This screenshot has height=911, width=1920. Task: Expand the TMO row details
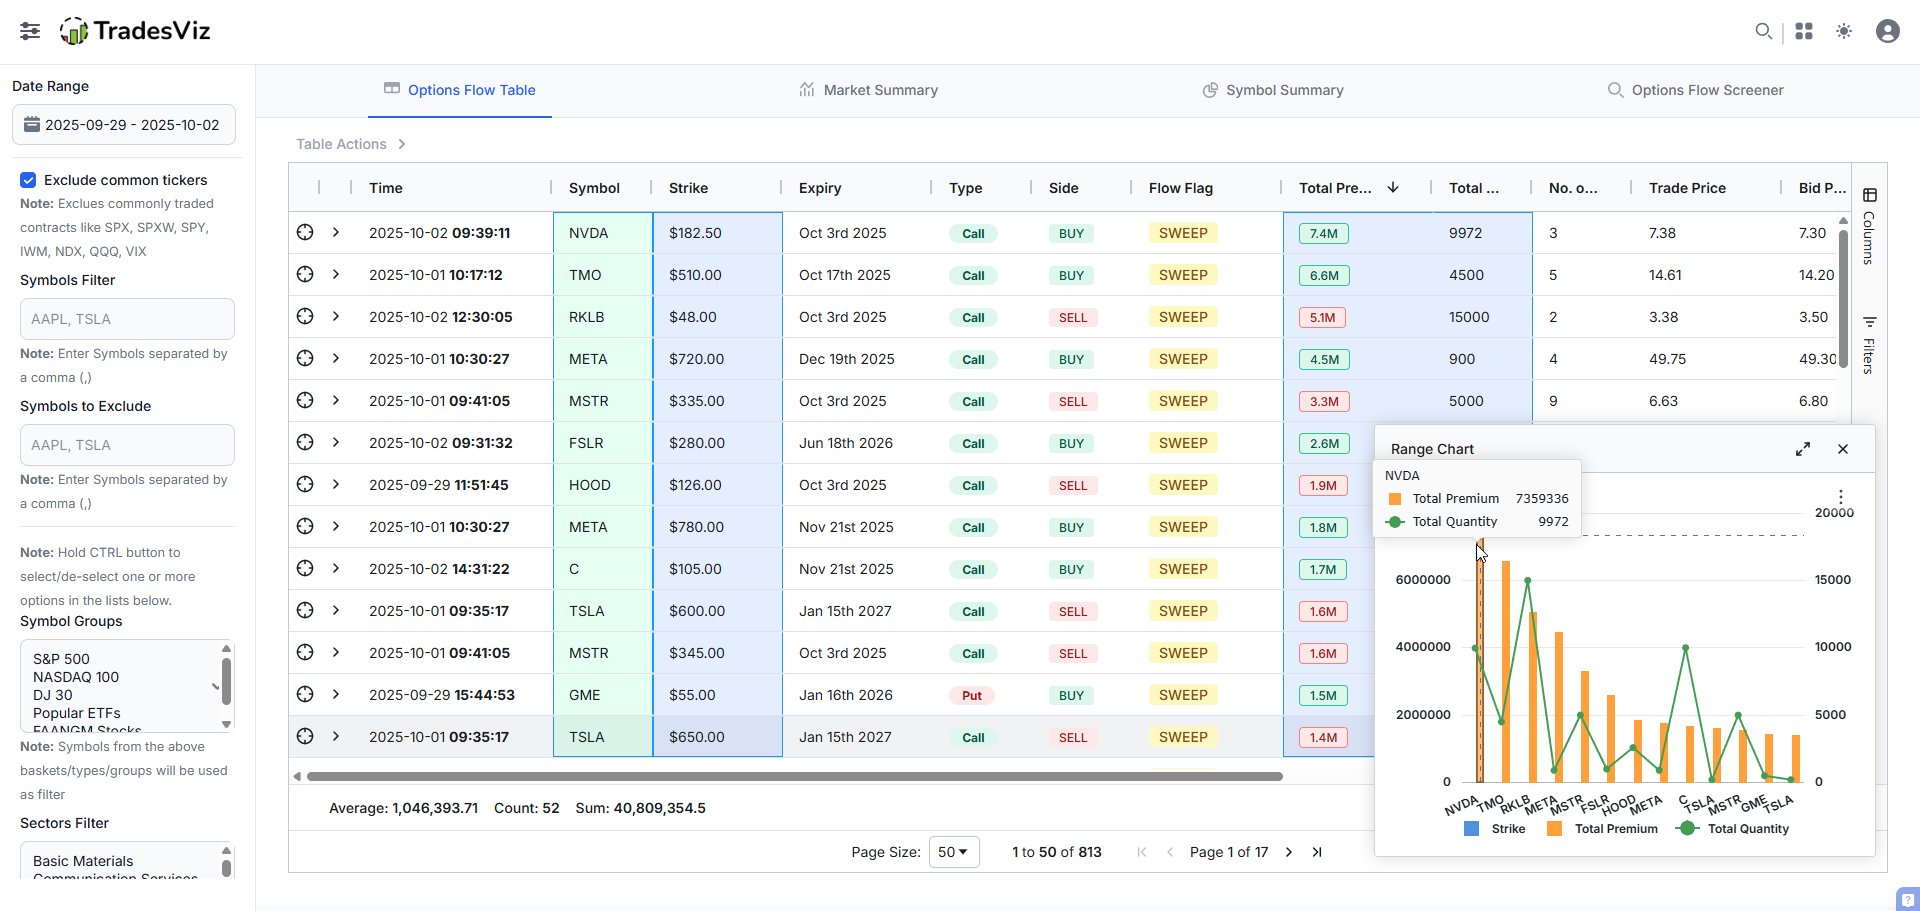tap(336, 274)
